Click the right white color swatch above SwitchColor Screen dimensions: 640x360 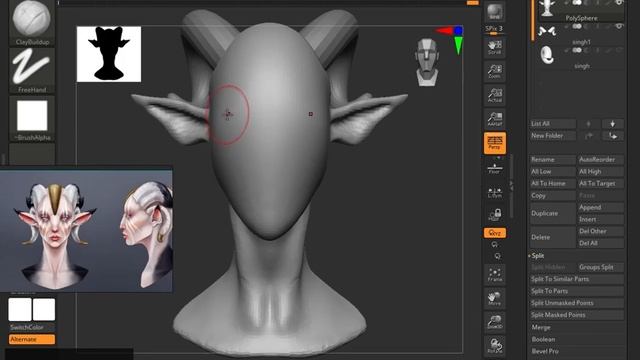44,309
